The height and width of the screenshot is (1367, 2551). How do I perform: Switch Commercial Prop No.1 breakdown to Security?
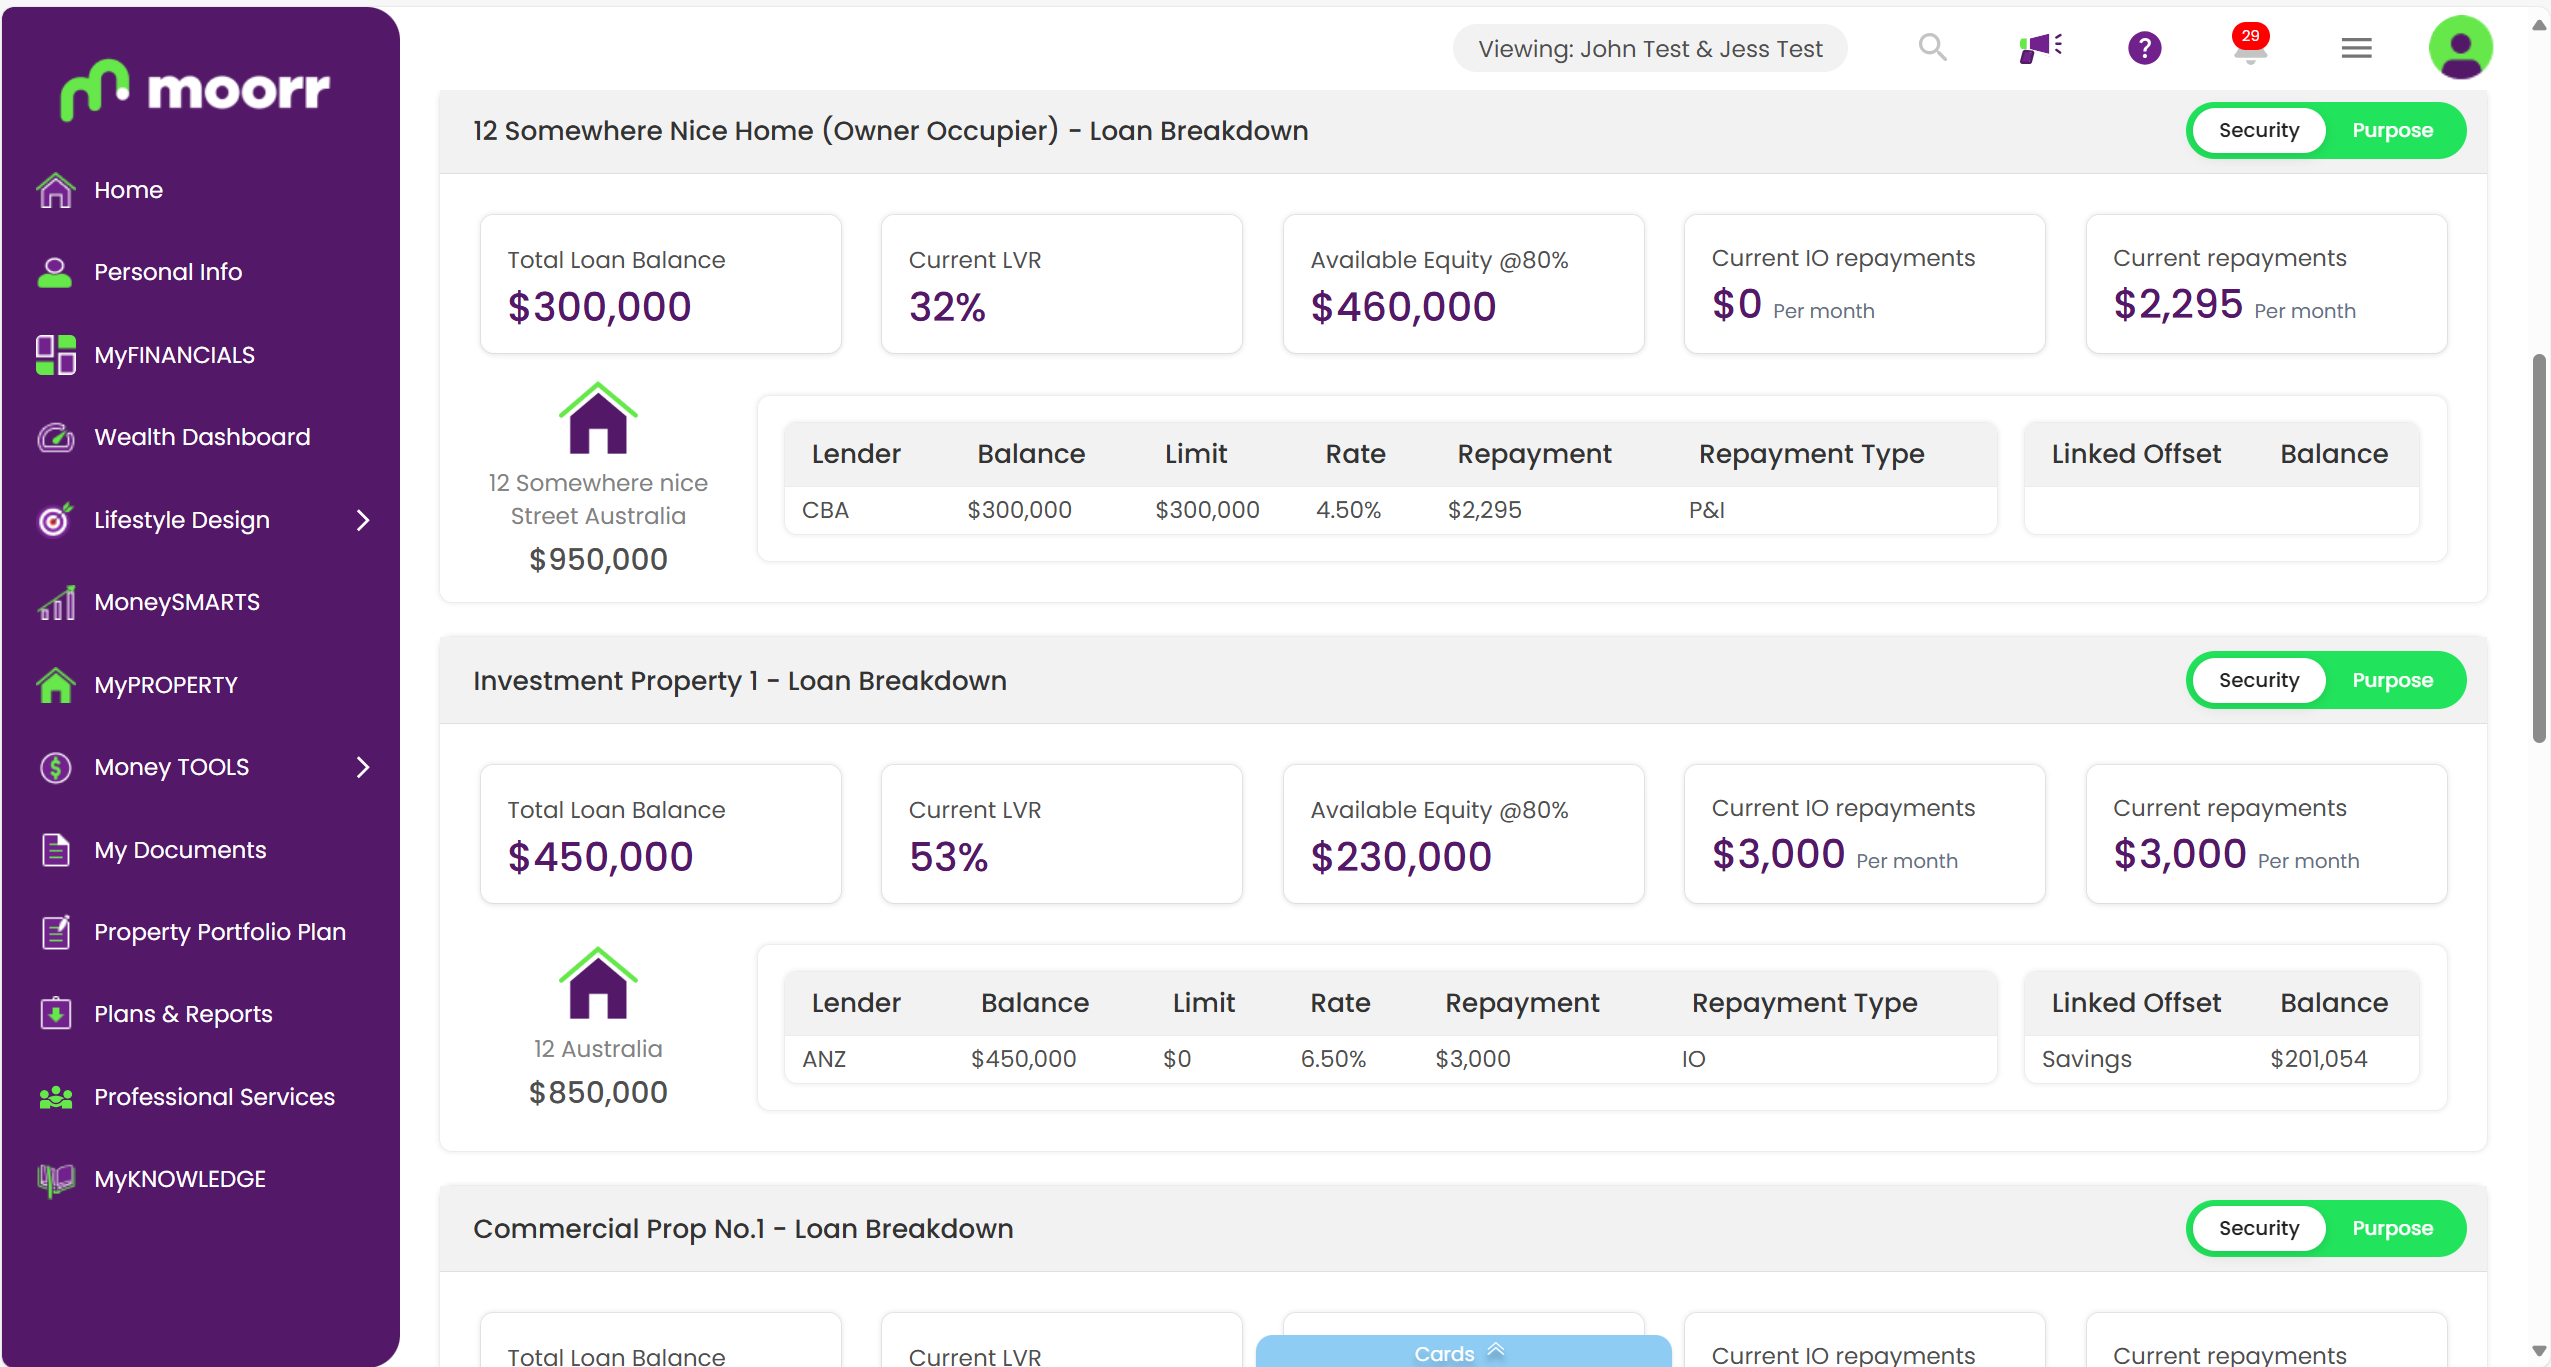[2259, 1228]
